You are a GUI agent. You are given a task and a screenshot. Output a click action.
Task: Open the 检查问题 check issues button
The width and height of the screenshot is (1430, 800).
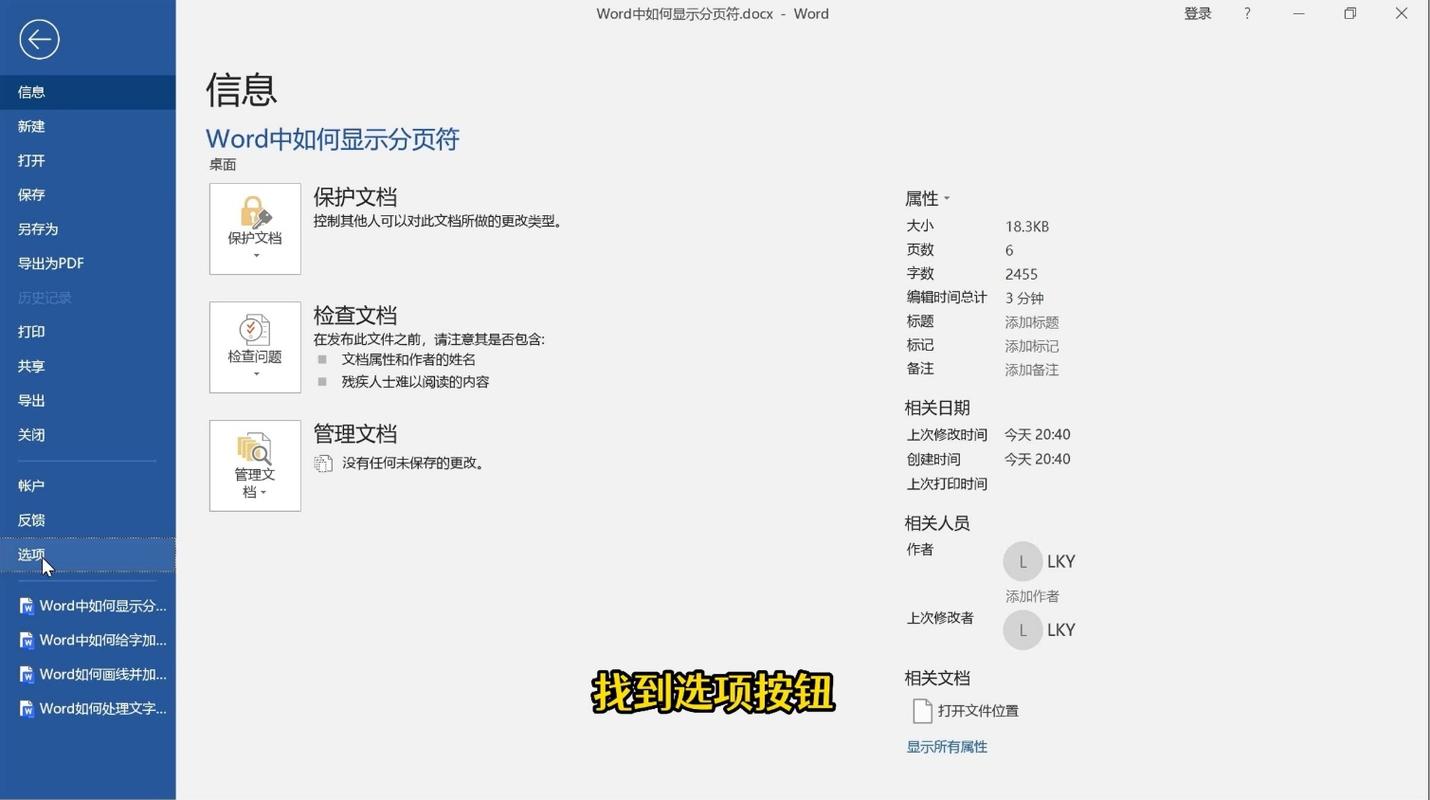[255, 347]
